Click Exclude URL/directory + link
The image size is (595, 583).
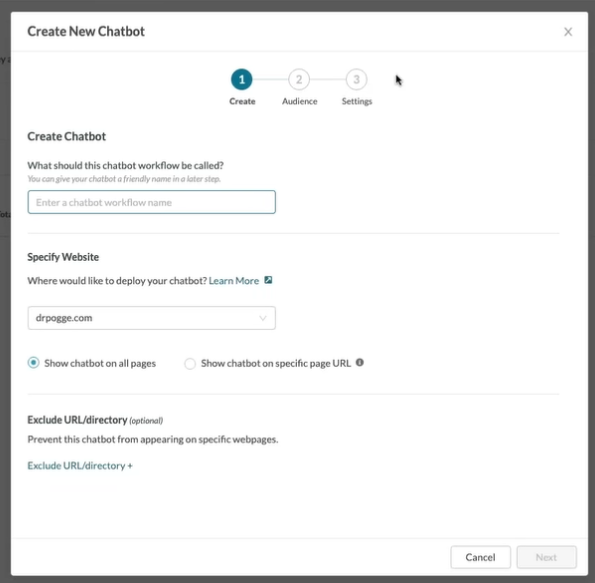(80, 465)
